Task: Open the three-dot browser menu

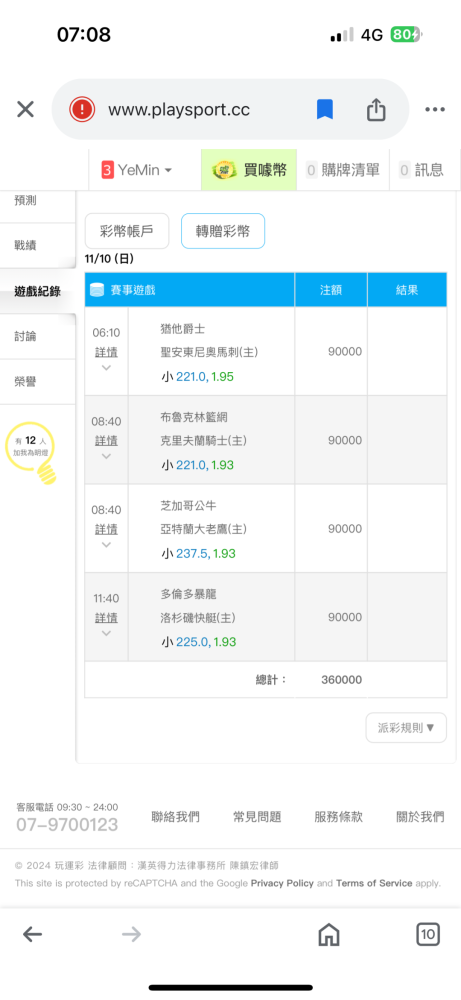Action: 435,110
